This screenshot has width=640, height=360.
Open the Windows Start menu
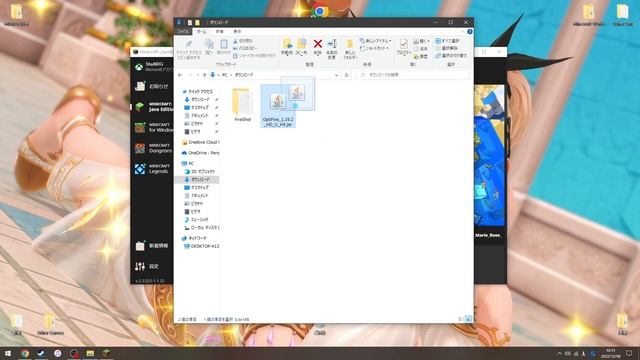pyautogui.click(x=8, y=353)
